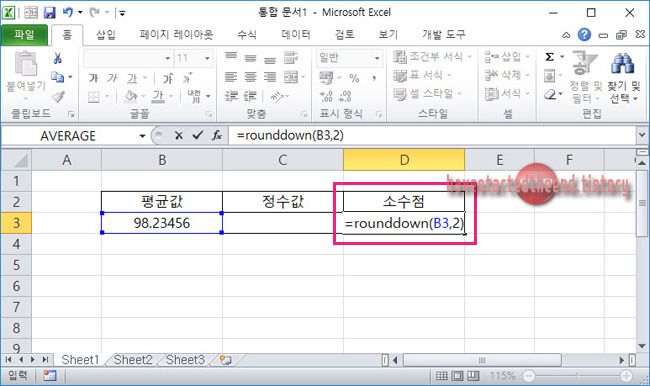Screen dimensions: 650x386
Task: Click the Save icon in quick access toolbar
Action: pyautogui.click(x=49, y=13)
